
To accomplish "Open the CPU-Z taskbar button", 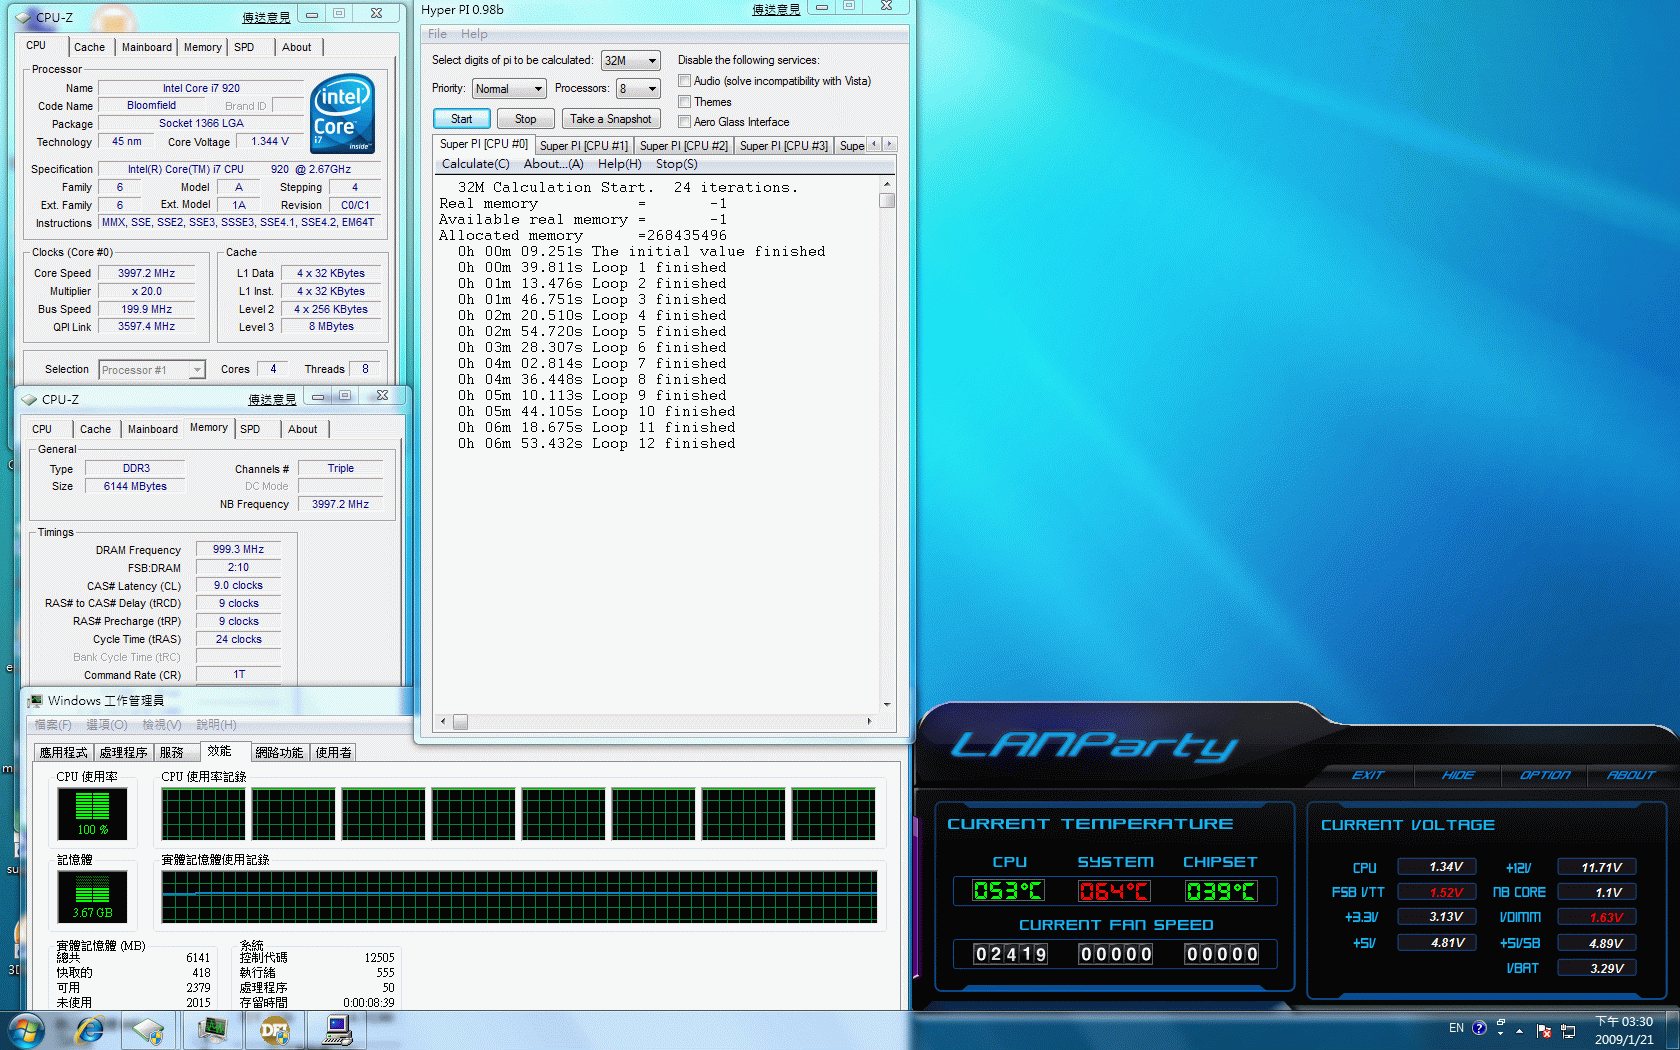I will 148,1030.
